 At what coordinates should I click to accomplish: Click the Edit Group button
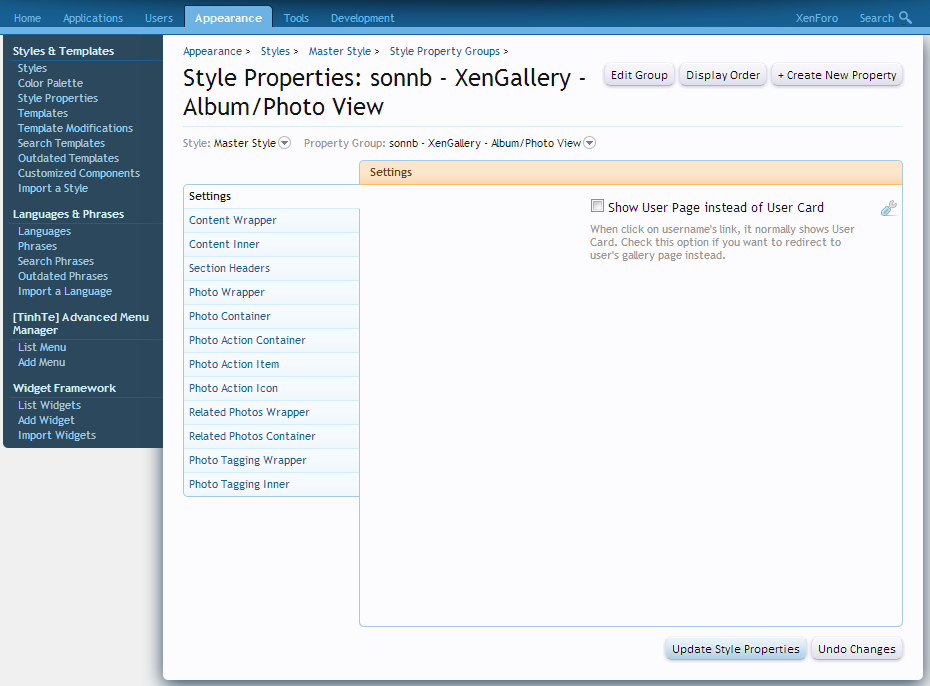(638, 74)
